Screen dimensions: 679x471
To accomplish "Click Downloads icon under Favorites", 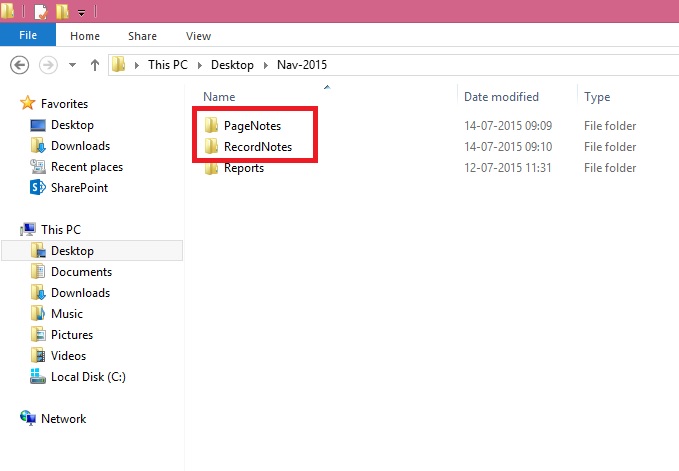I will 38,145.
